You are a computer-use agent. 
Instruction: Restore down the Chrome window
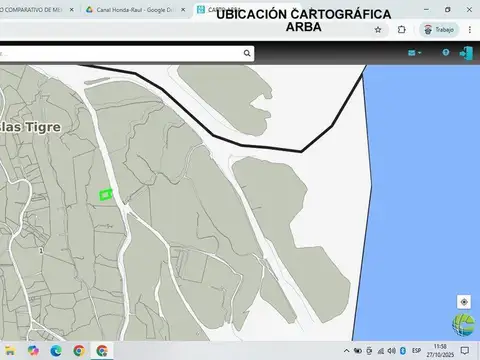click(x=448, y=10)
